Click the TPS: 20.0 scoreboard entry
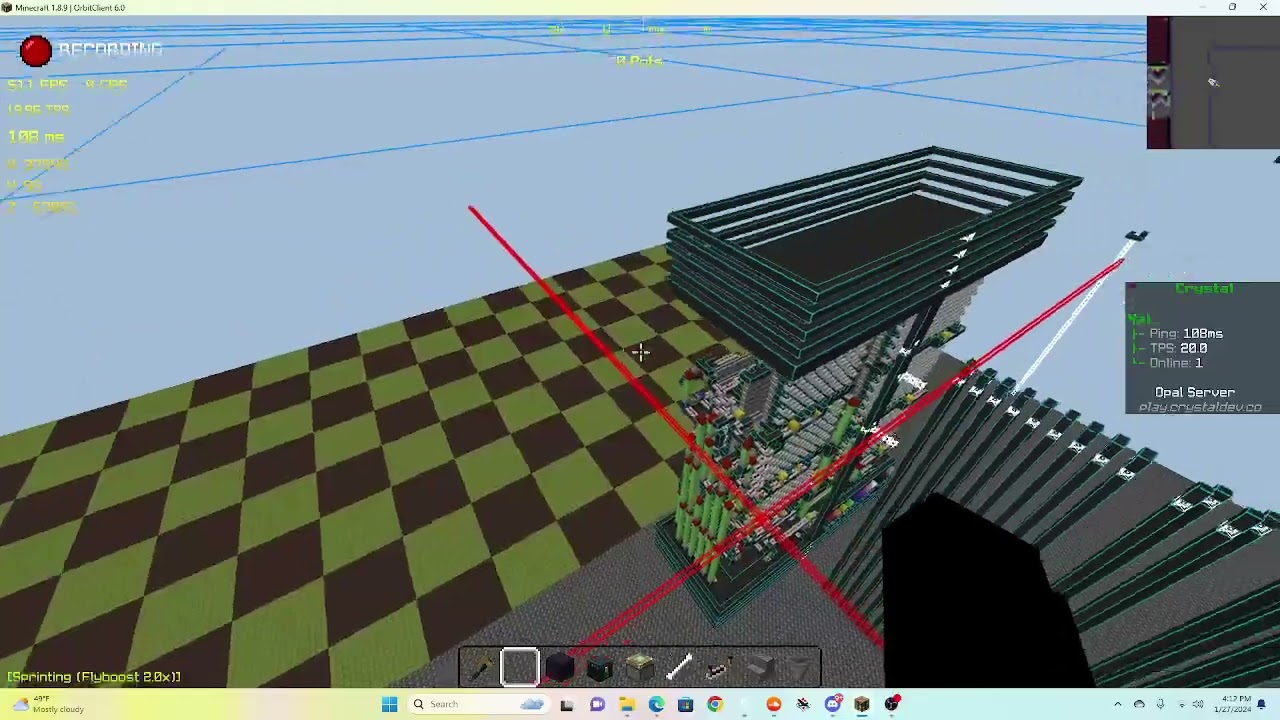Viewport: 1280px width, 720px height. pyautogui.click(x=1178, y=348)
